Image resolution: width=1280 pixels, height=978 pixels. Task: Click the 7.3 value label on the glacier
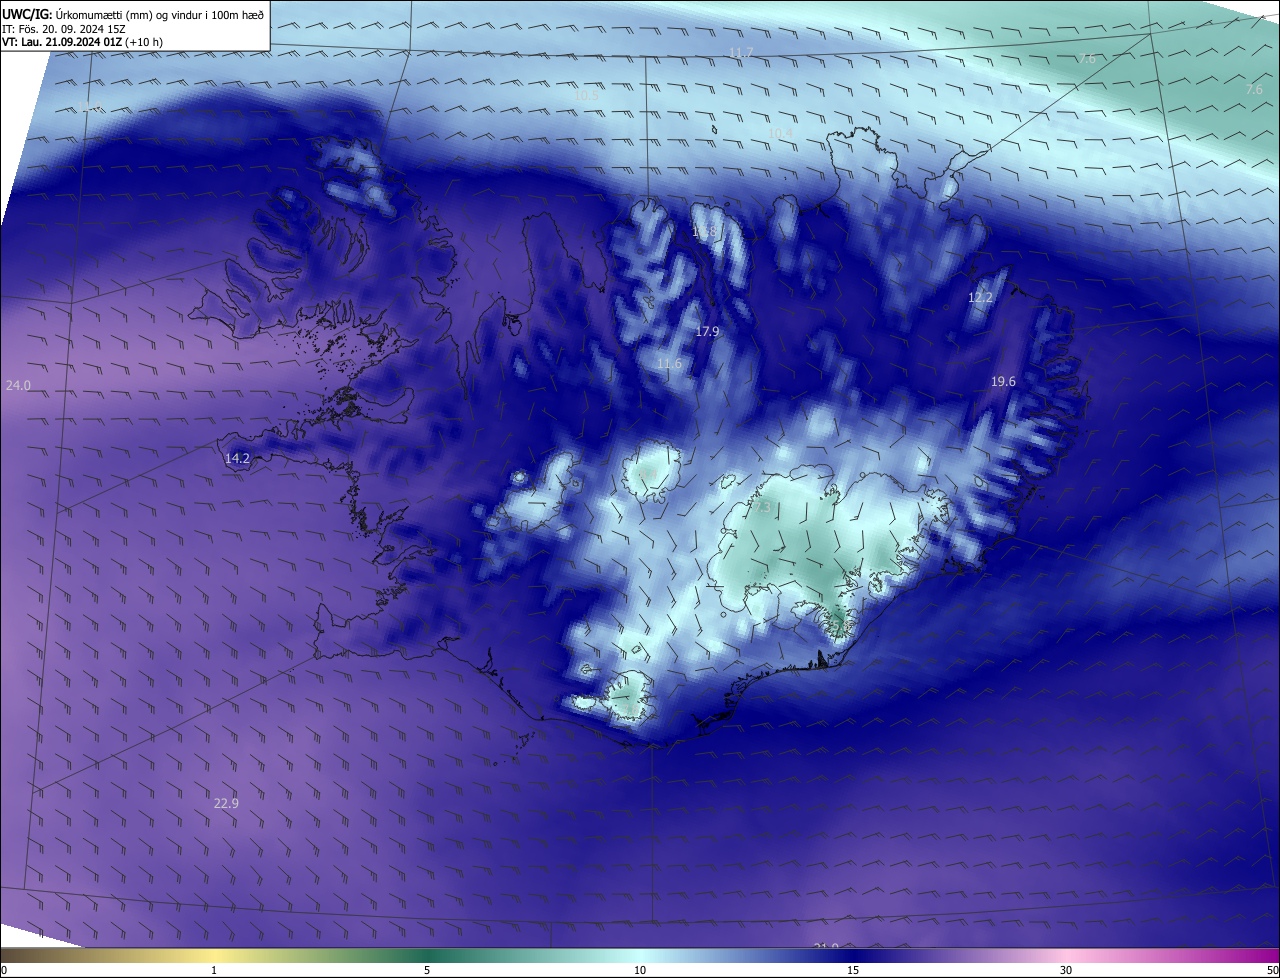point(762,507)
